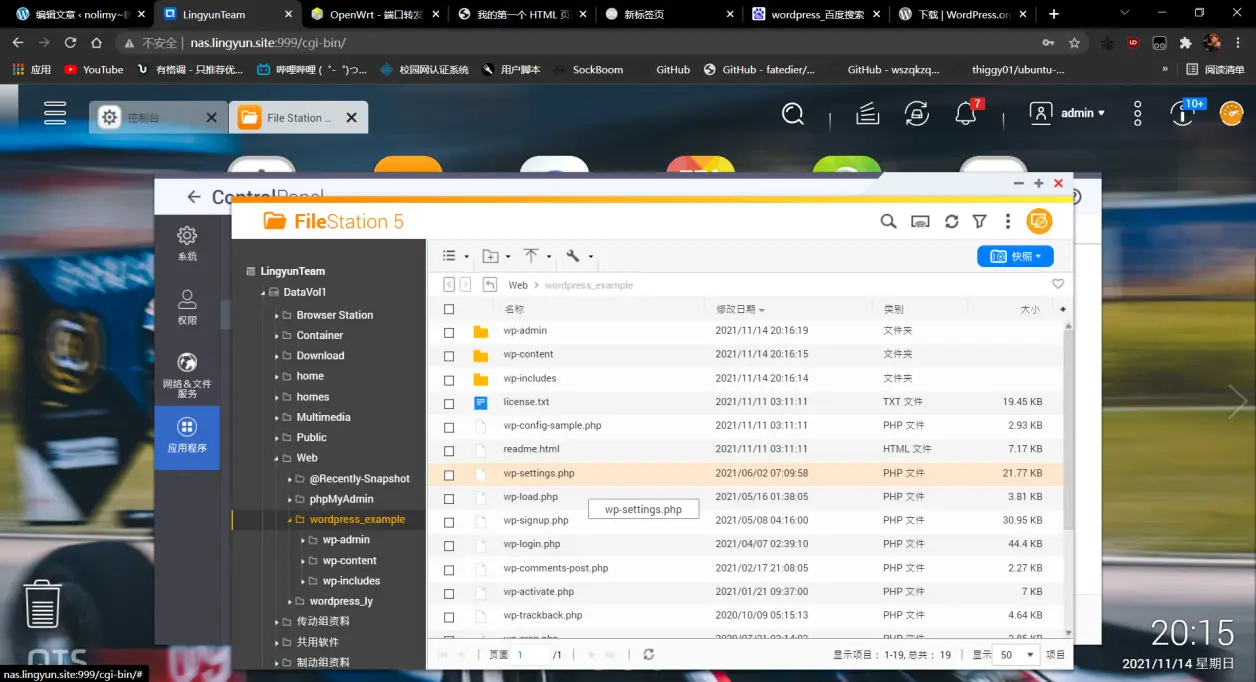Viewport: 1256px width, 682px height.
Task: Sort files by the 修改日期 column header
Action: (740, 309)
